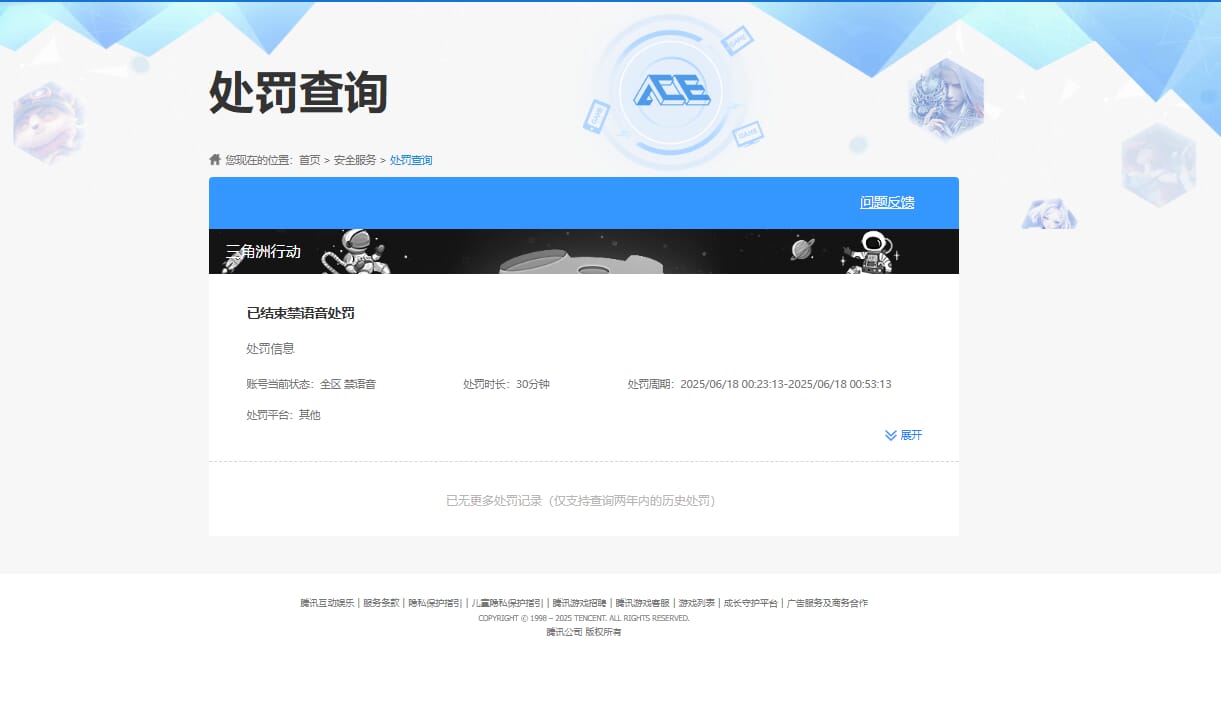1221x726 pixels.
Task: Select 处罚查询 breadcrumb item
Action: coord(411,160)
